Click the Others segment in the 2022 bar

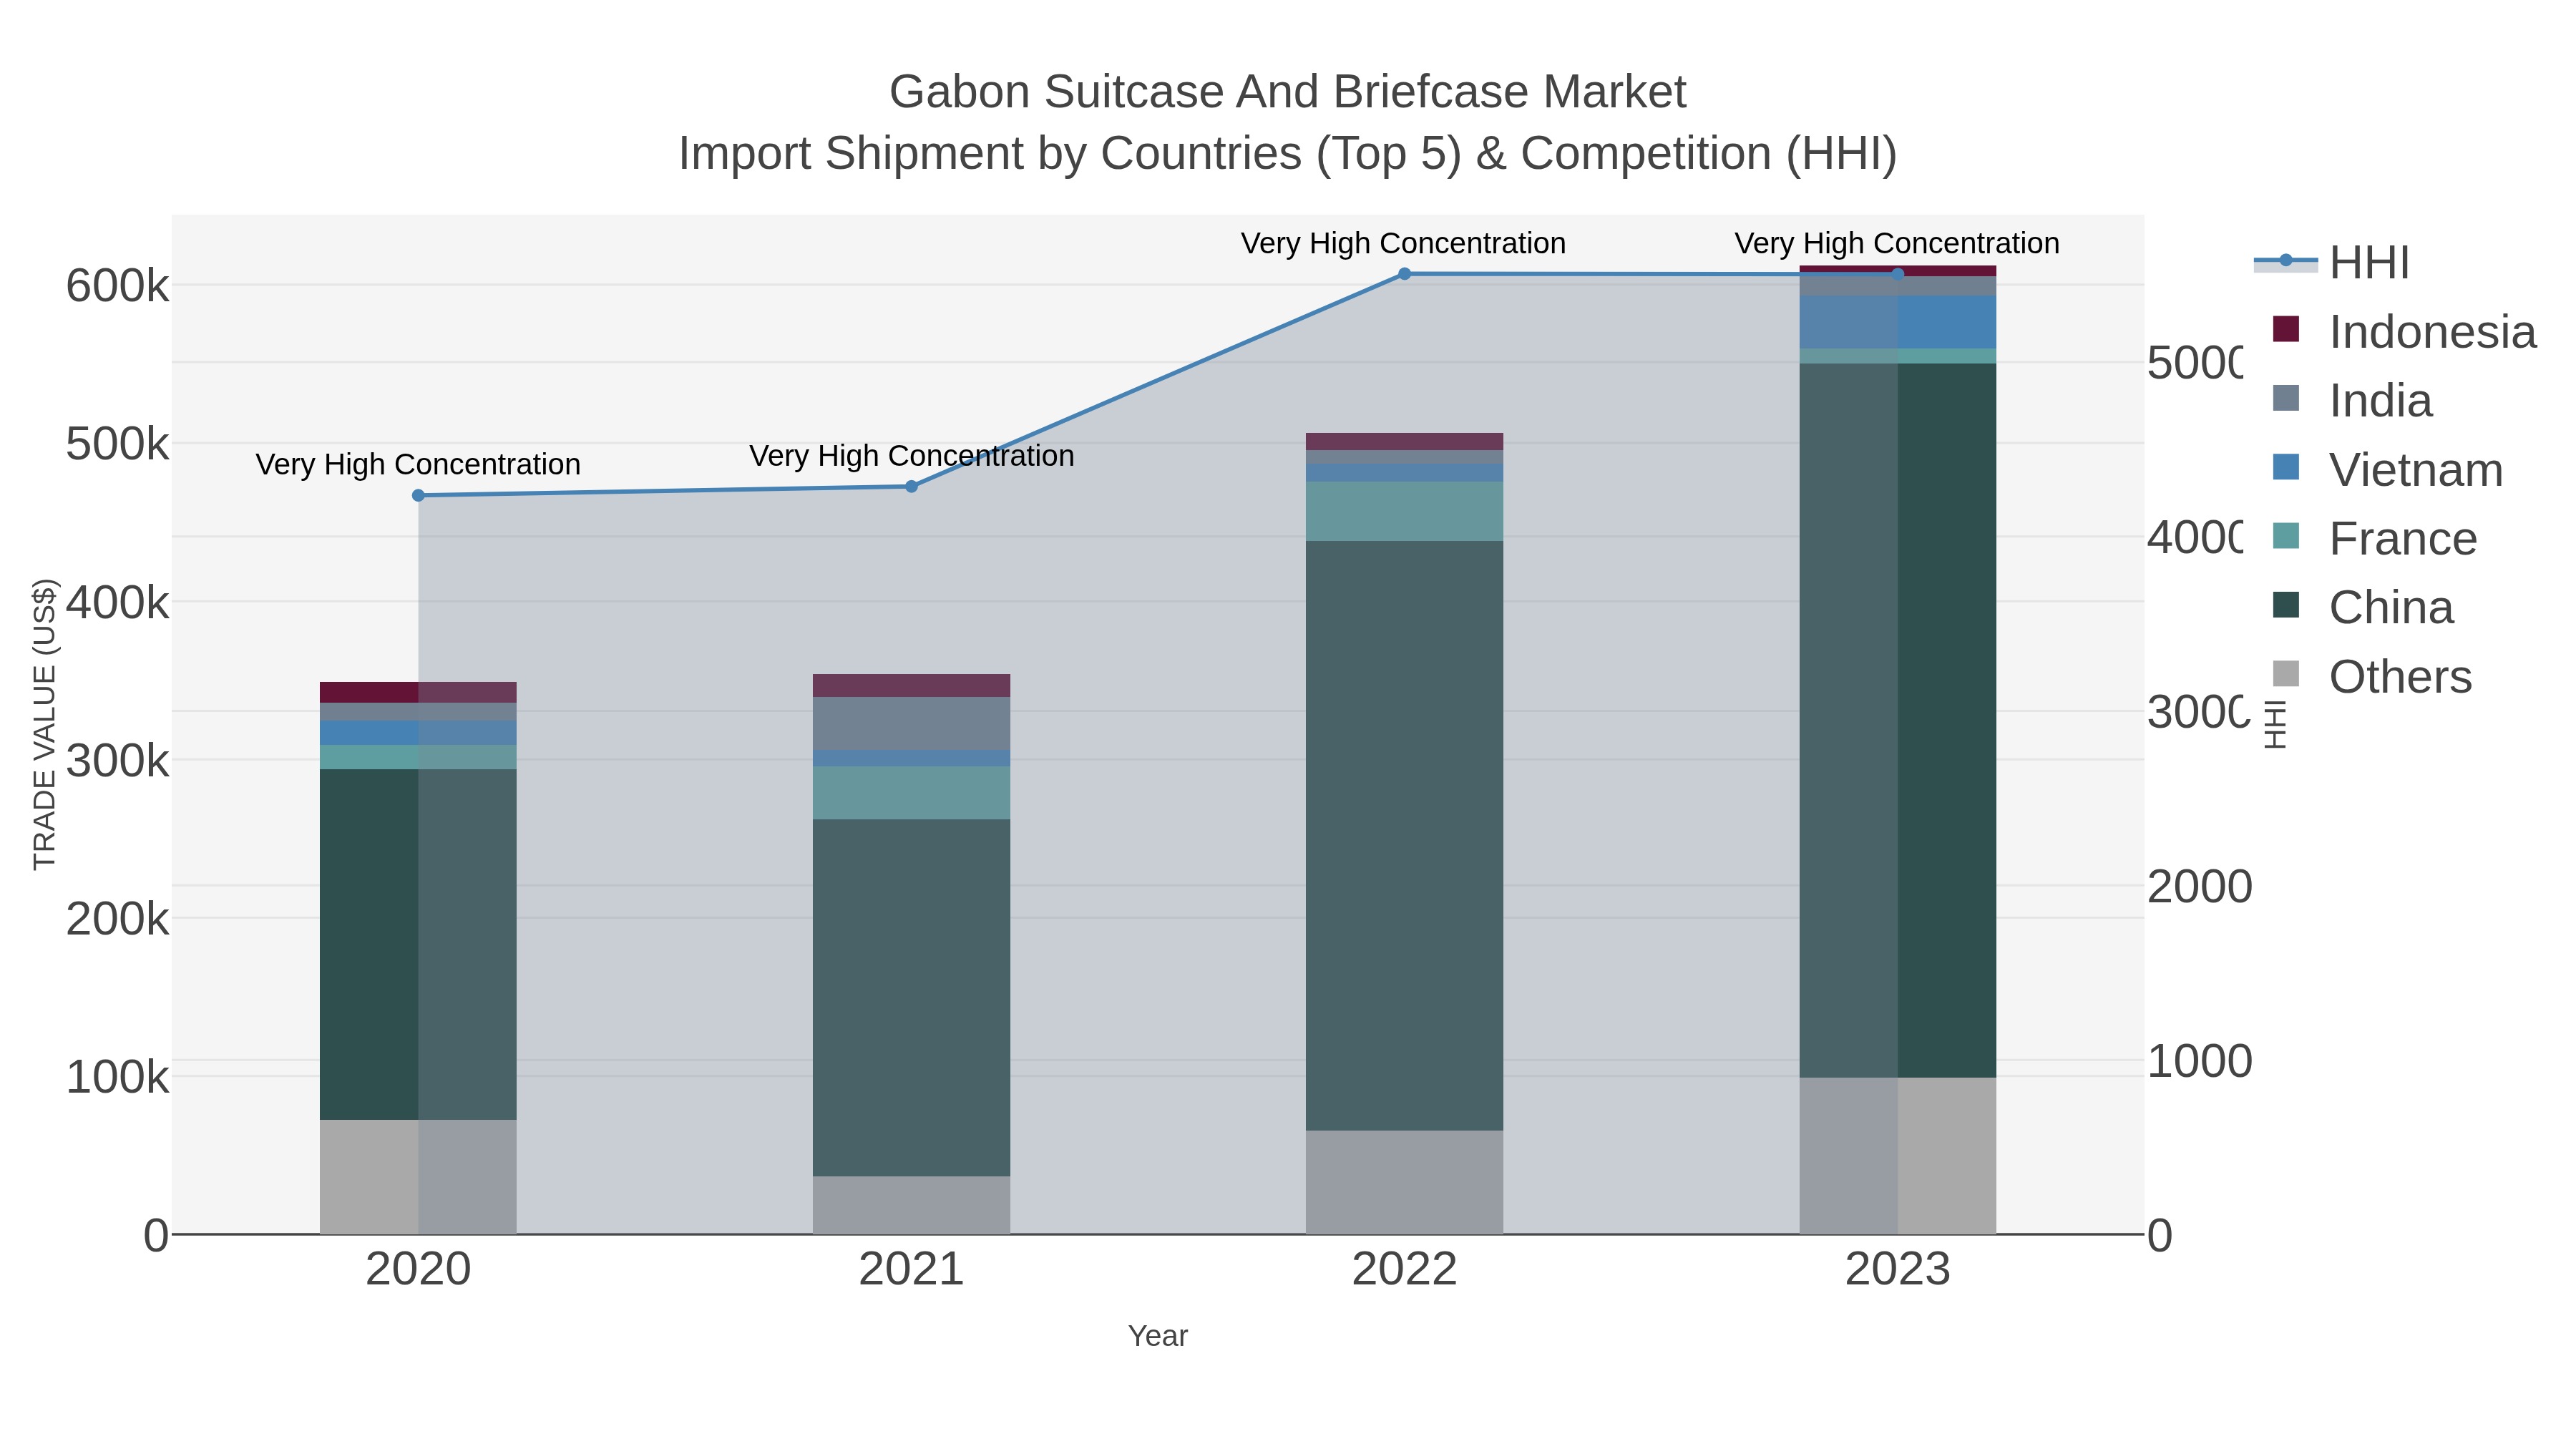tap(1404, 1182)
